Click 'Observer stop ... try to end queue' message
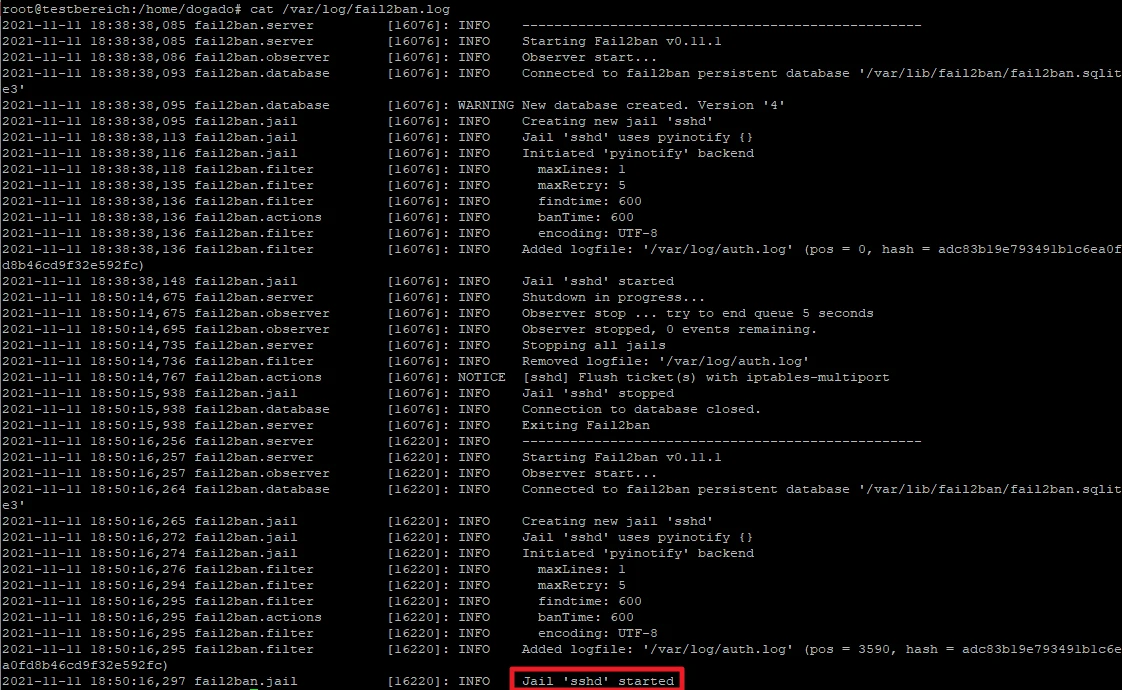1122x690 pixels. pyautogui.click(x=697, y=313)
